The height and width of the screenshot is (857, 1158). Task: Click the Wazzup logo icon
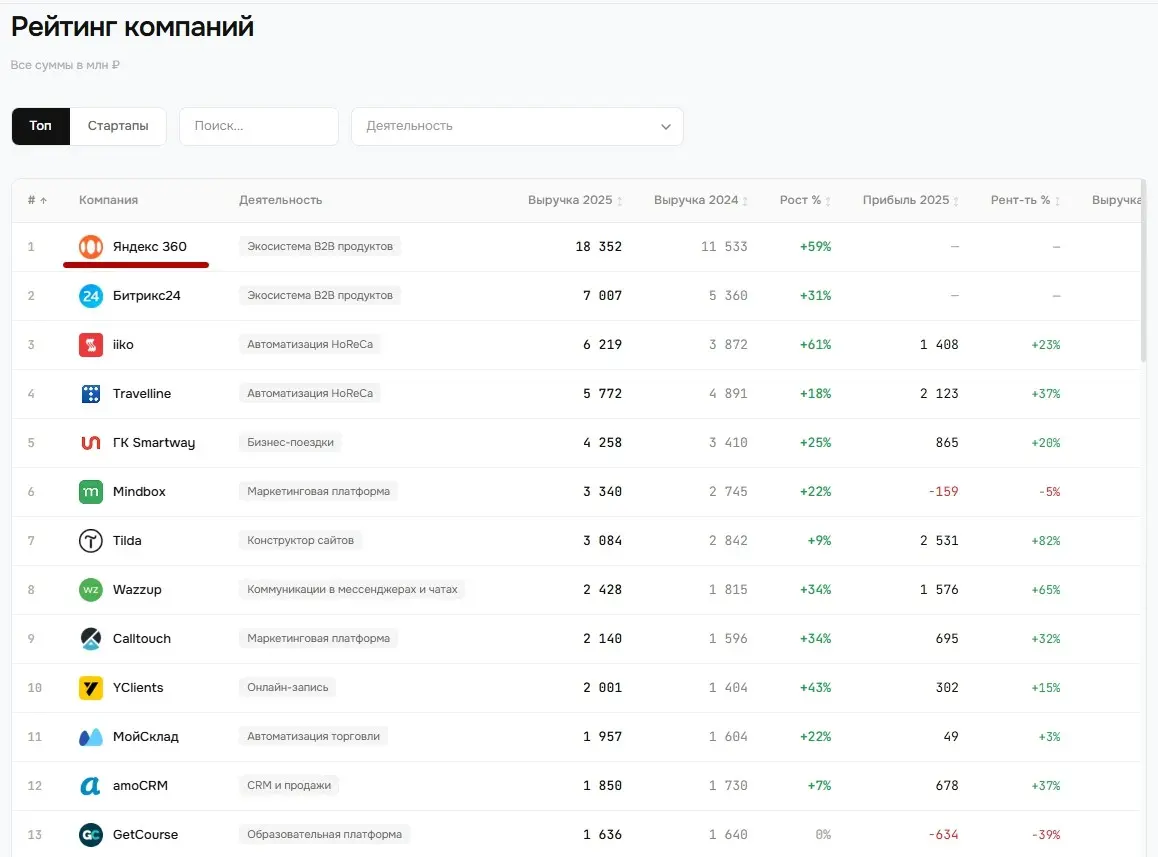point(91,590)
